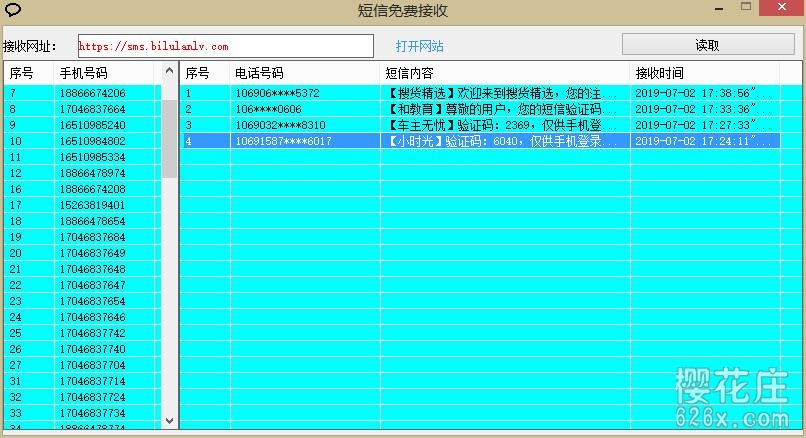The height and width of the screenshot is (438, 806).
Task: Click the chat bubble app icon
Action: pos(12,9)
